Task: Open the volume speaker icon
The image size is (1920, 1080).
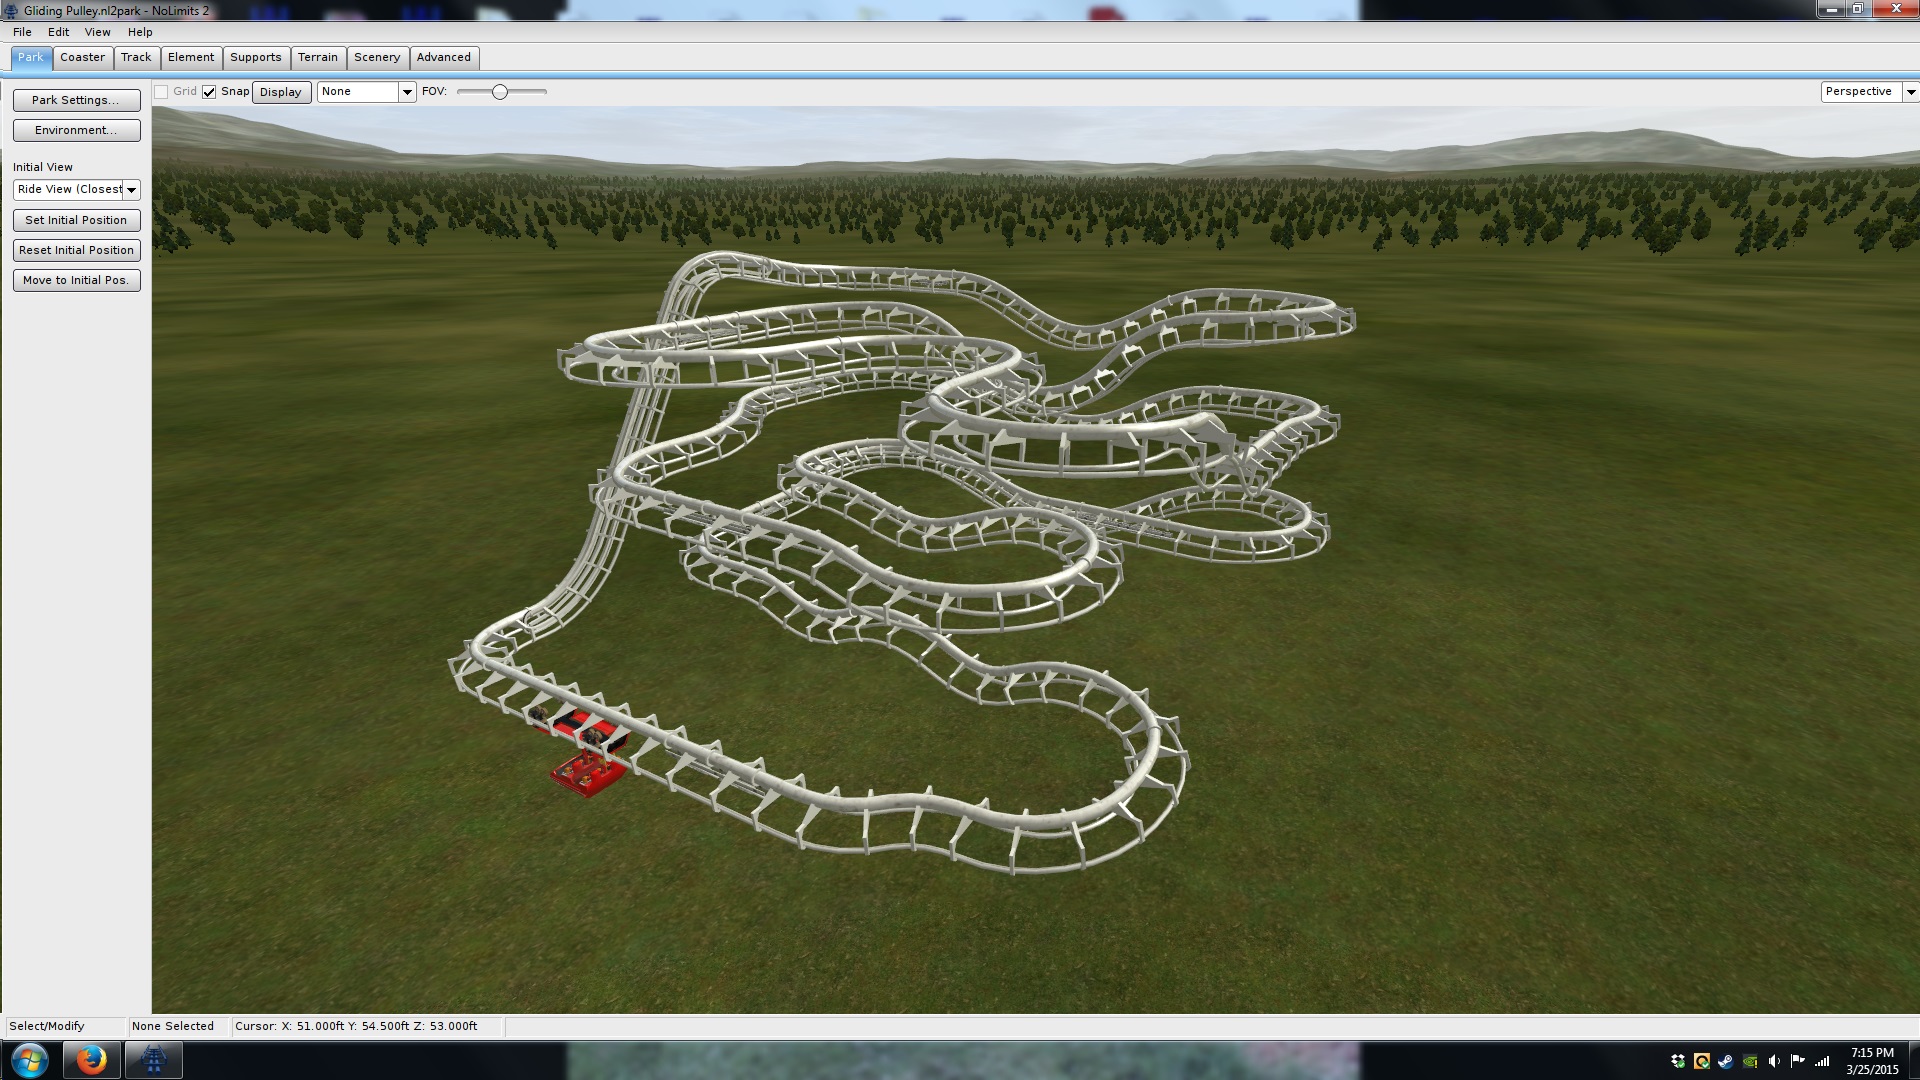Action: tap(1774, 1061)
